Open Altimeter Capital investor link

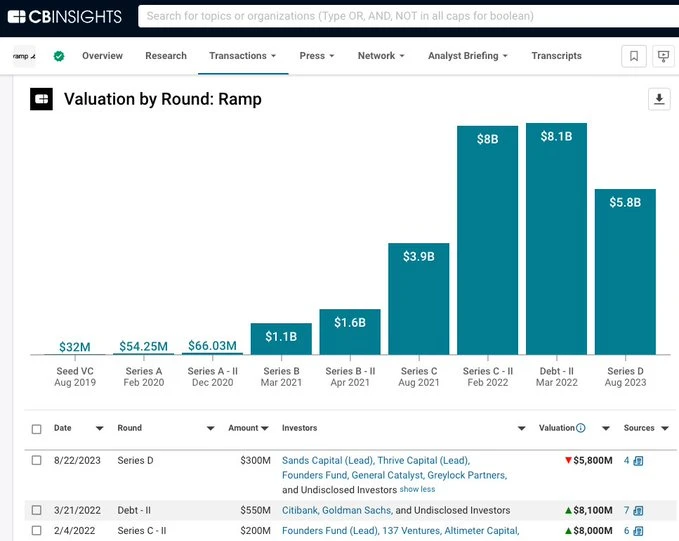click(x=482, y=531)
